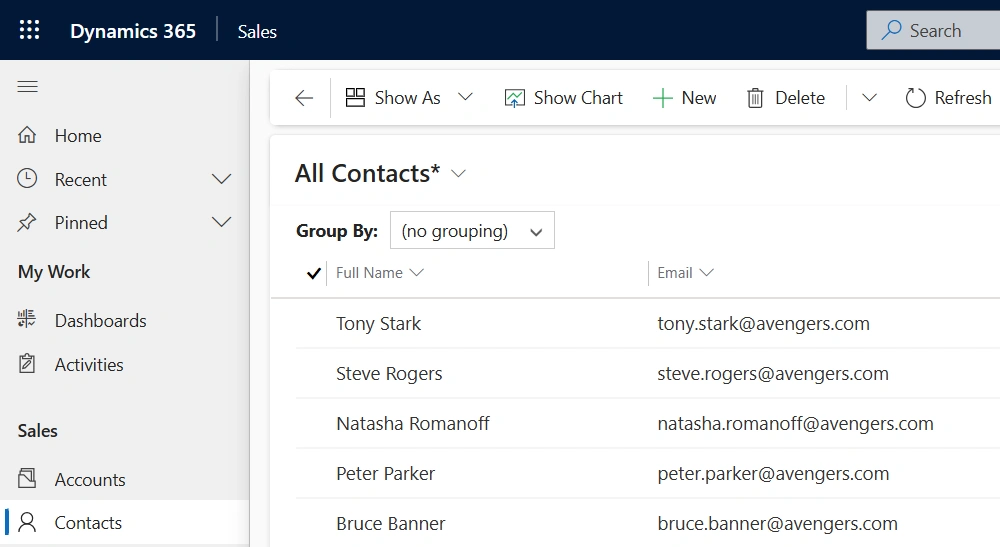1000x547 pixels.
Task: Open the Group By no grouping dropdown
Action: click(472, 231)
